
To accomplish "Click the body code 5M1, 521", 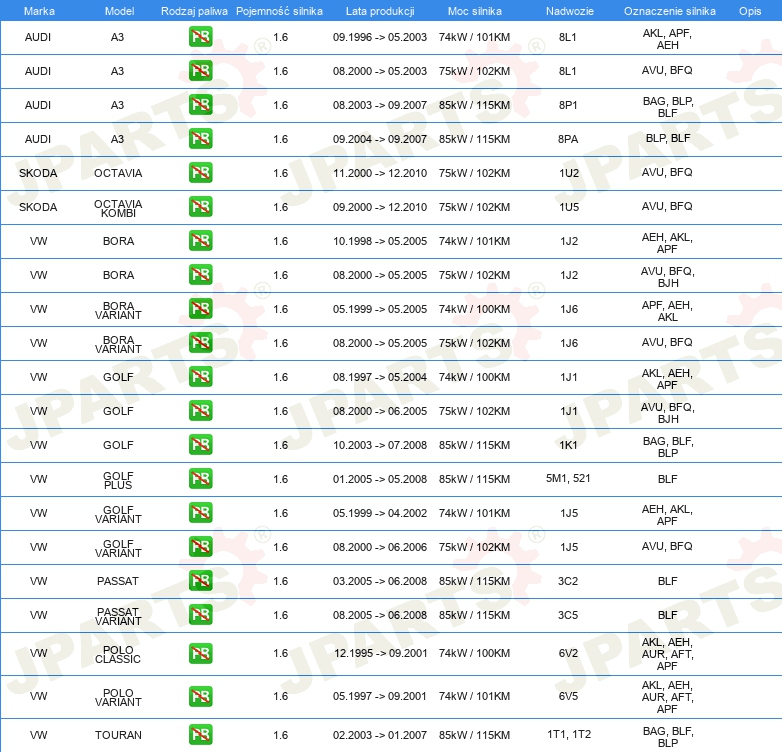I will (568, 478).
